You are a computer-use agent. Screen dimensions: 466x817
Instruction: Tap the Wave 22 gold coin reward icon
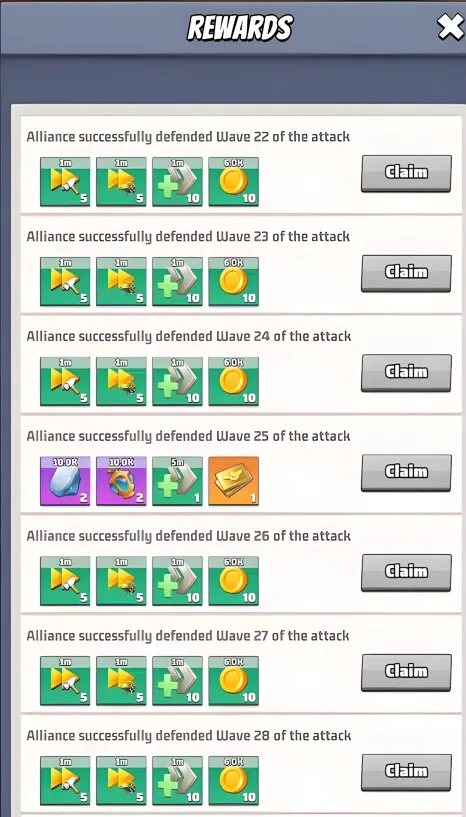click(x=234, y=182)
